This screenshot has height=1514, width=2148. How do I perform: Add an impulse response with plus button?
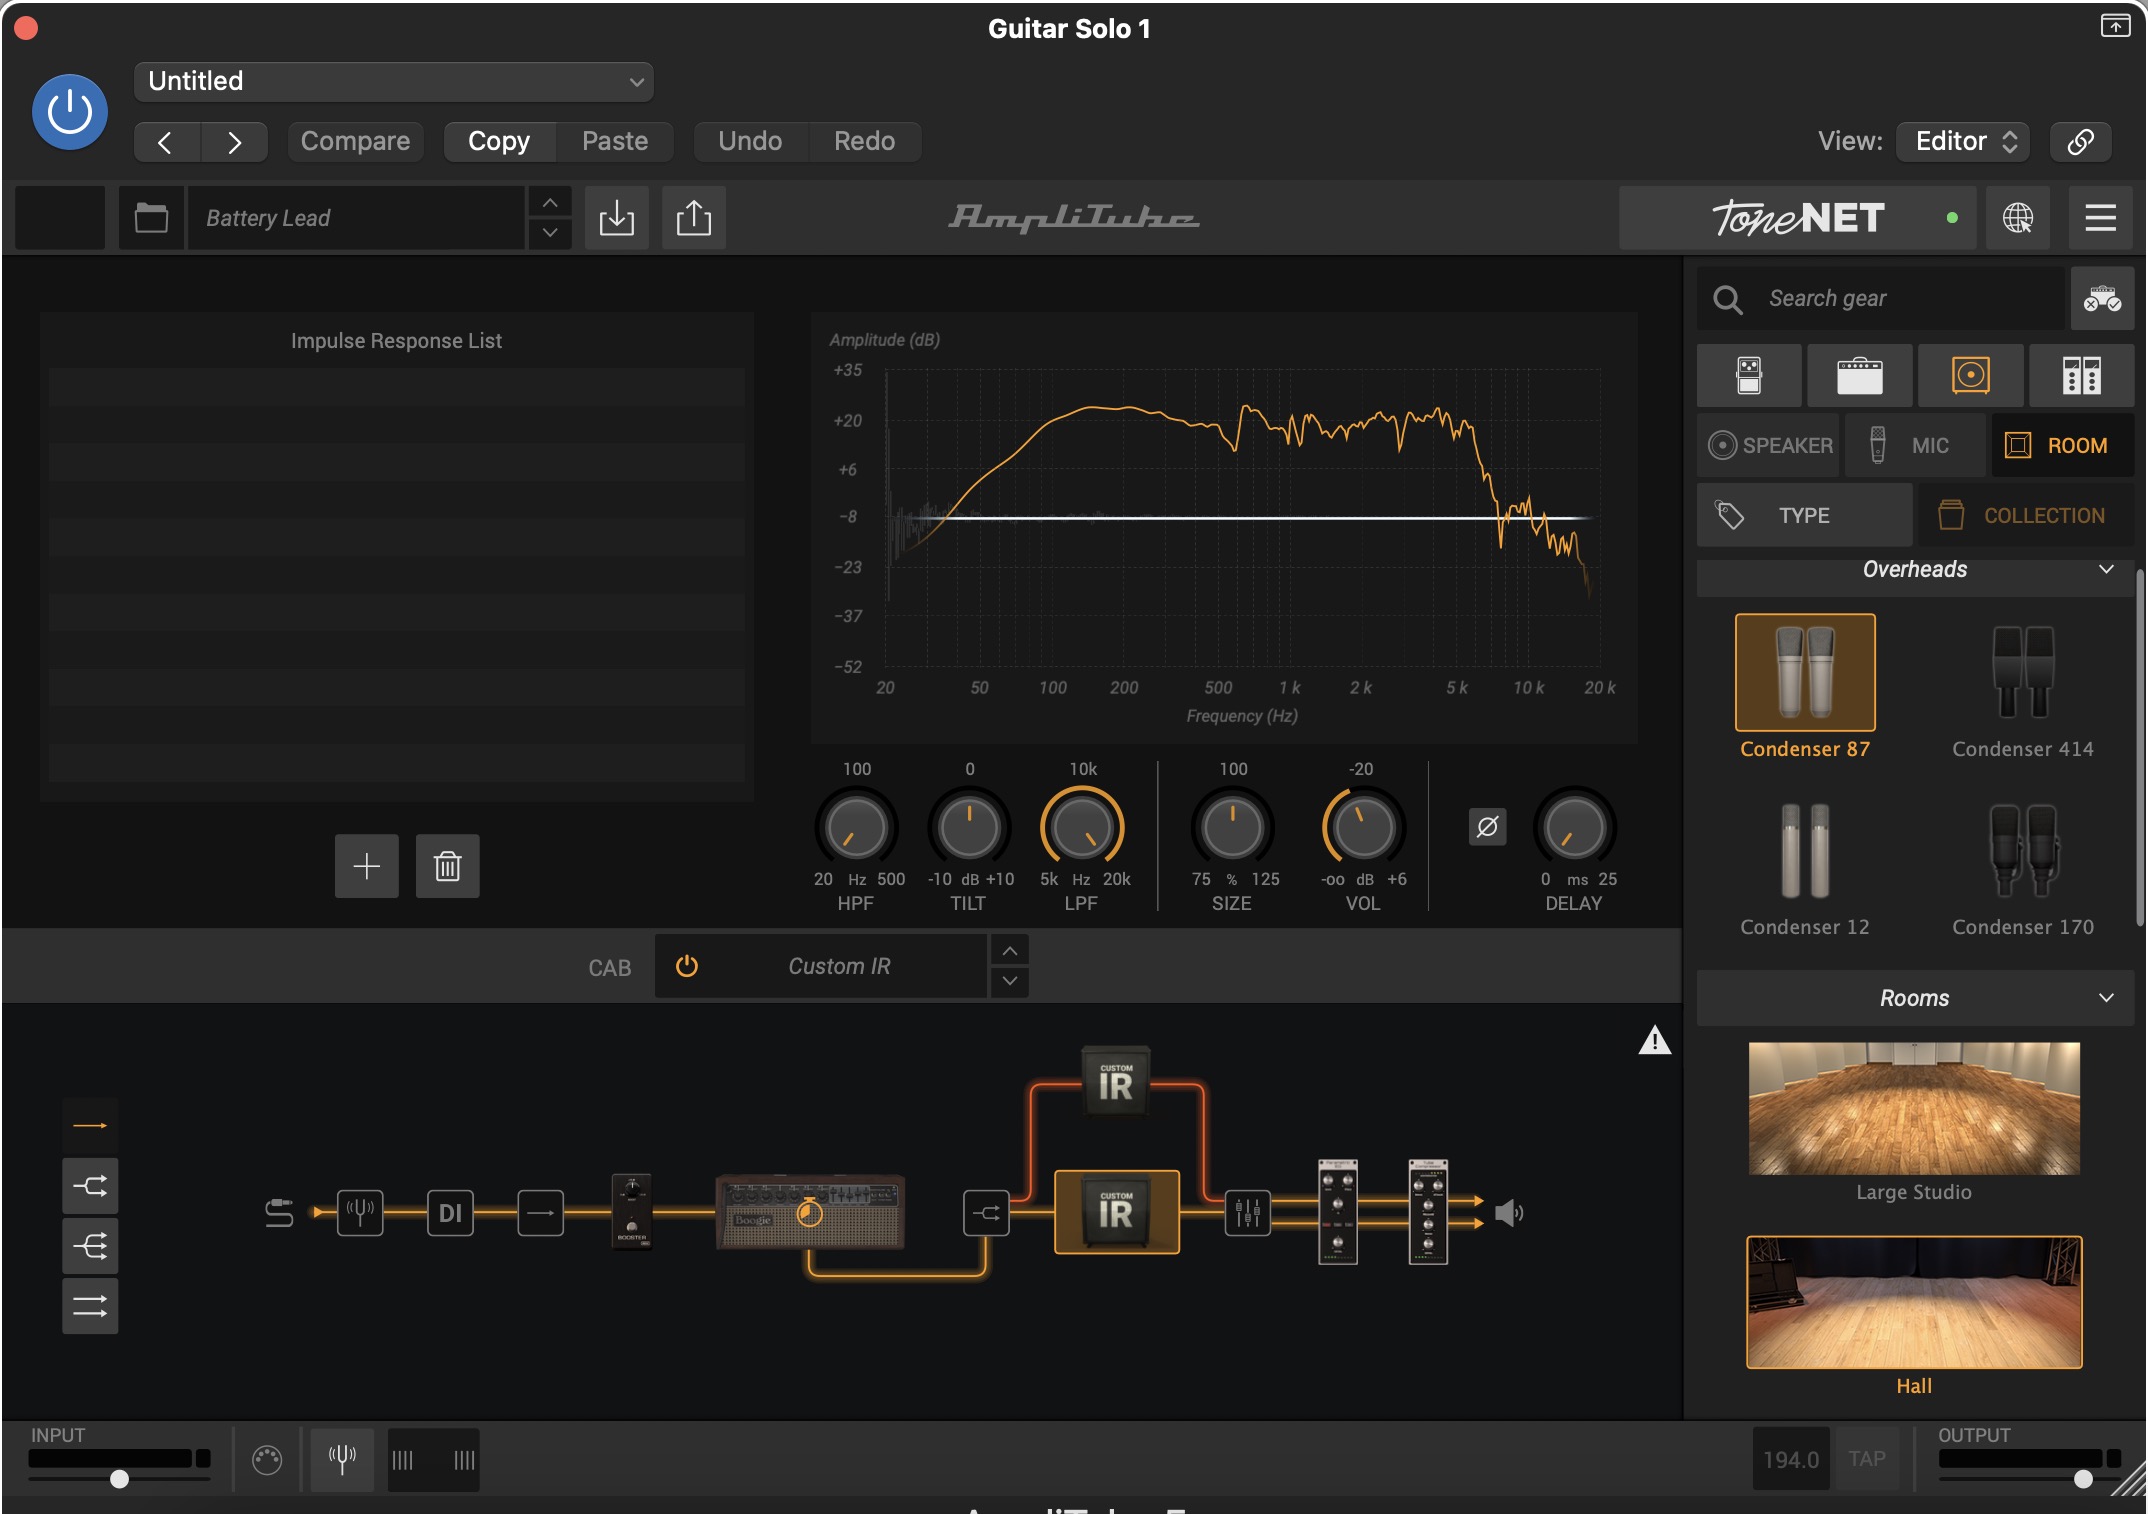[367, 866]
